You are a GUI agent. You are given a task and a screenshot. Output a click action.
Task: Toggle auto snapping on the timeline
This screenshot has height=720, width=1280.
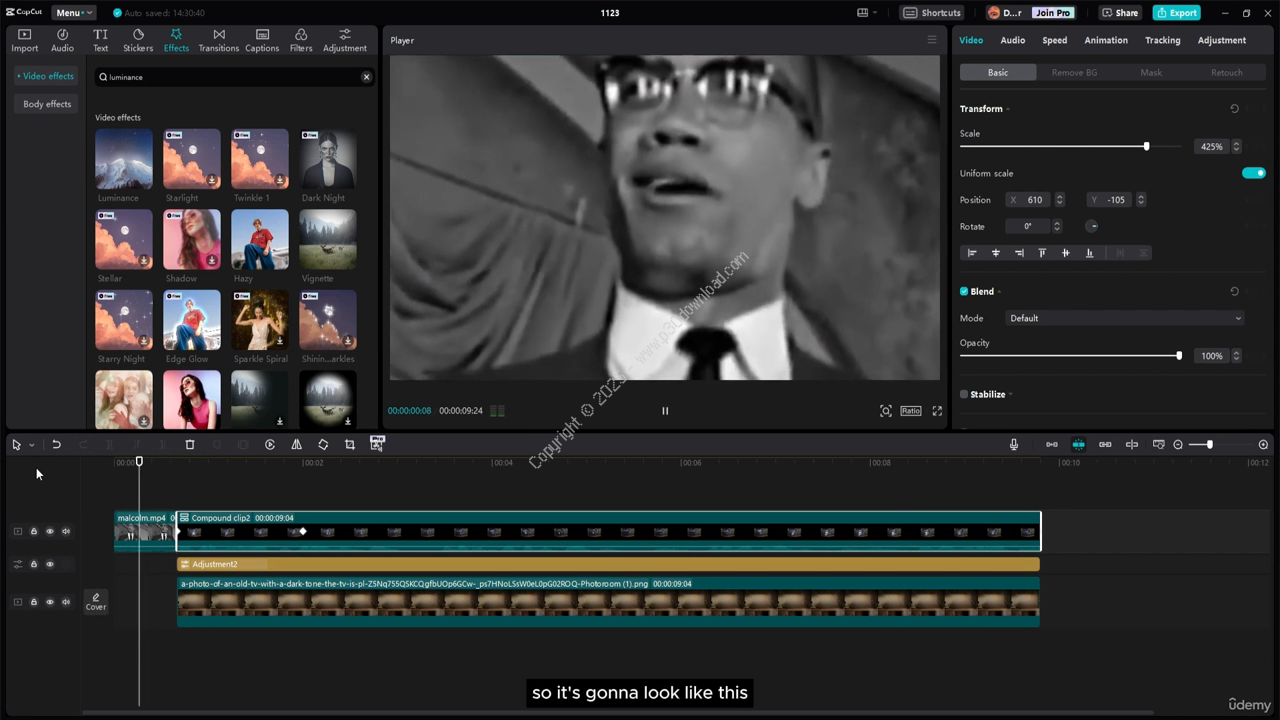[1078, 445]
